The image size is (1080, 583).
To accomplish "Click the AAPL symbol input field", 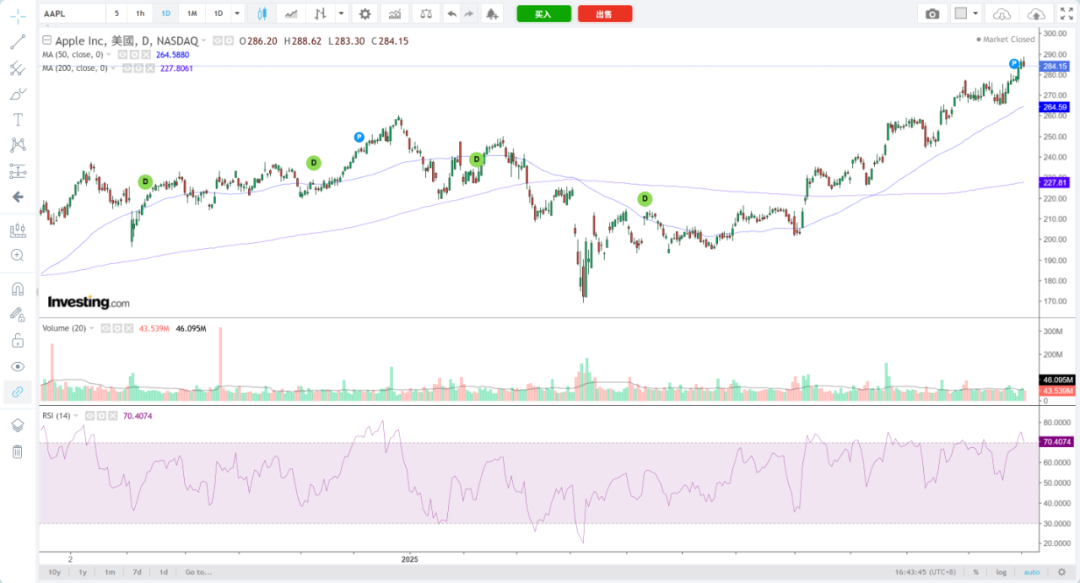I will (x=72, y=14).
